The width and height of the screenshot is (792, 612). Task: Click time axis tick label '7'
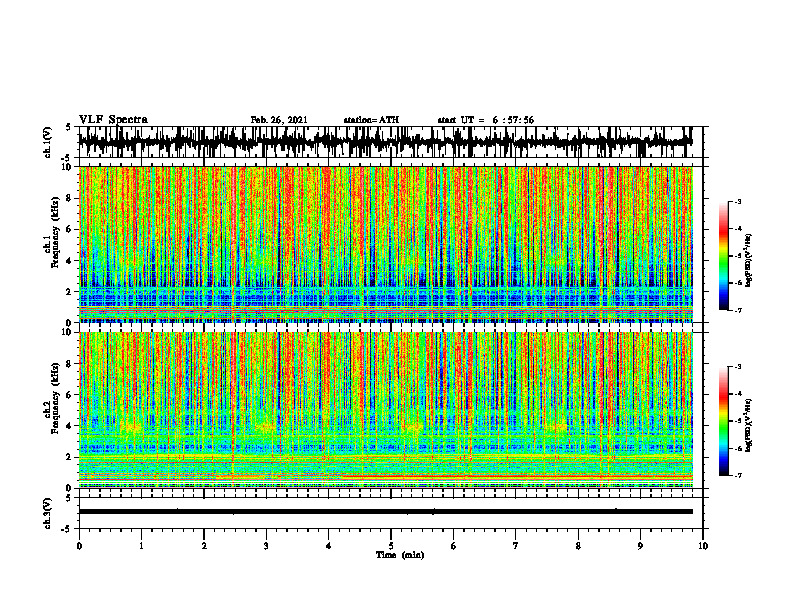516,546
